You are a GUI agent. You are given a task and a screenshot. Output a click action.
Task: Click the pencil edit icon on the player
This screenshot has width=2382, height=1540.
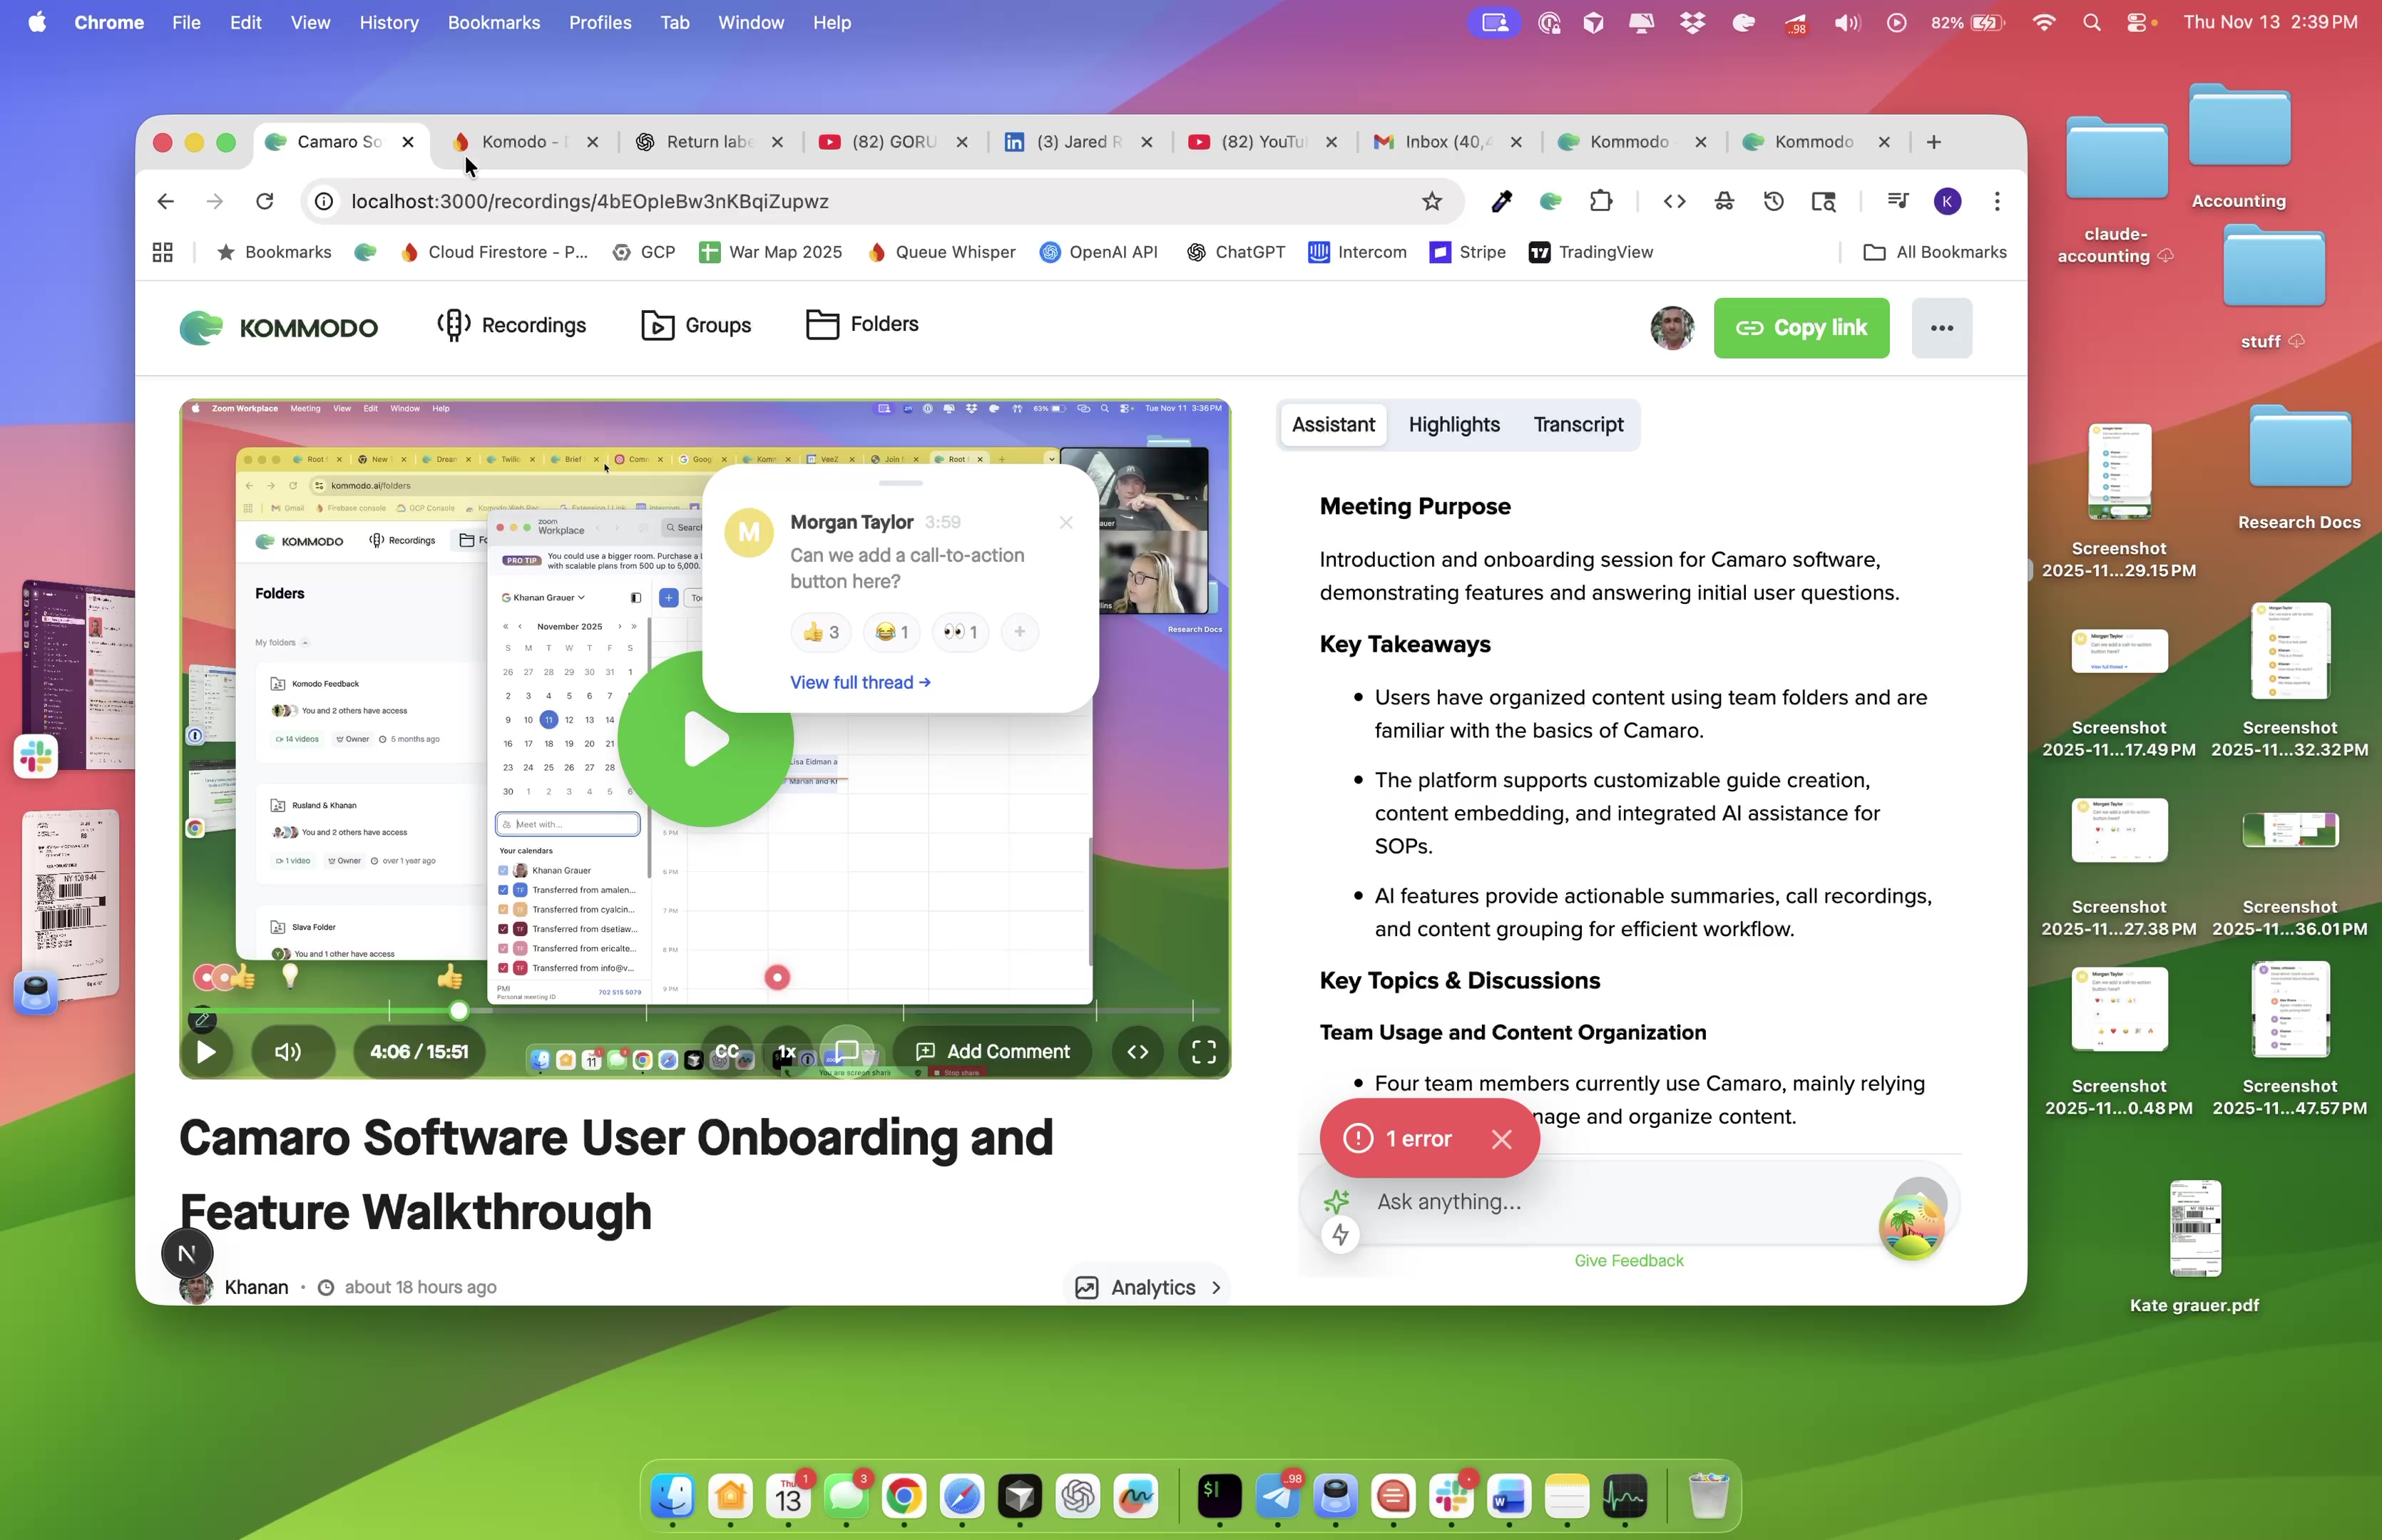[202, 1020]
